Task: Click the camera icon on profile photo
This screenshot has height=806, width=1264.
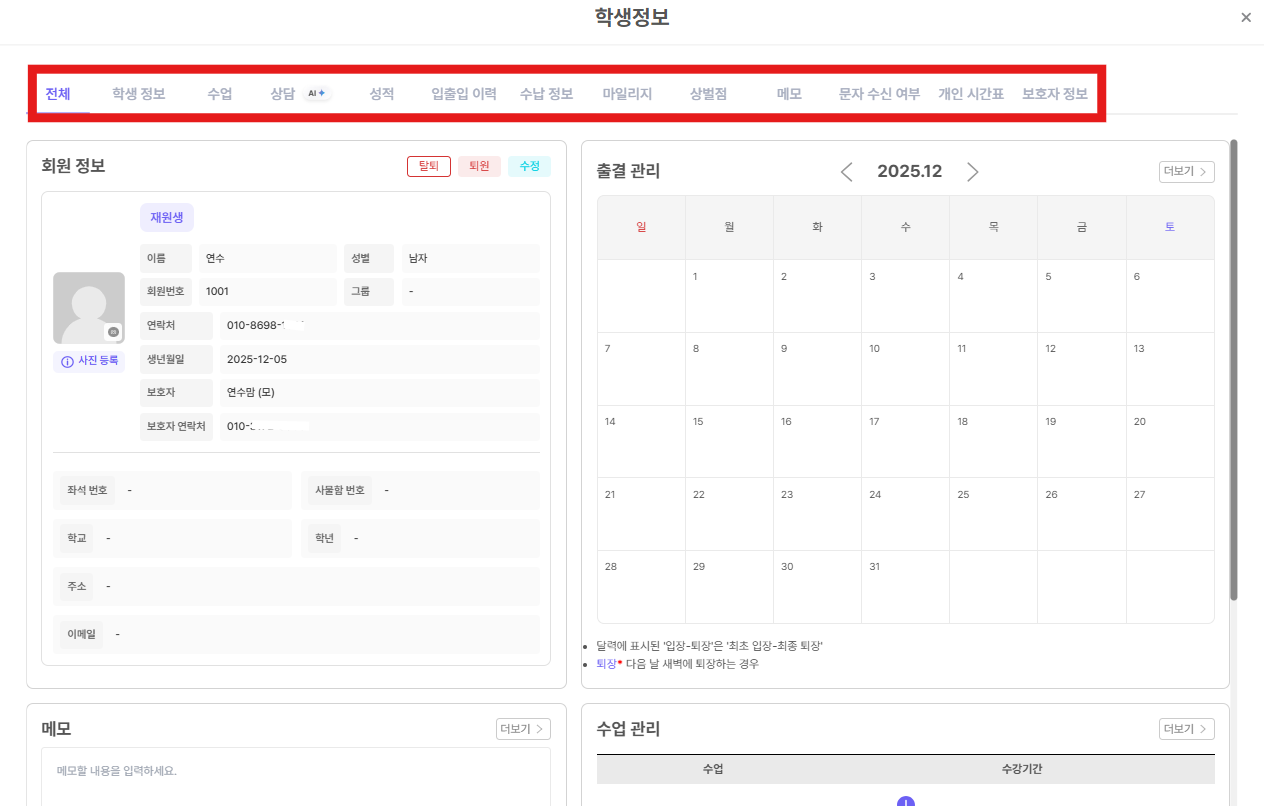Action: pyautogui.click(x=113, y=331)
